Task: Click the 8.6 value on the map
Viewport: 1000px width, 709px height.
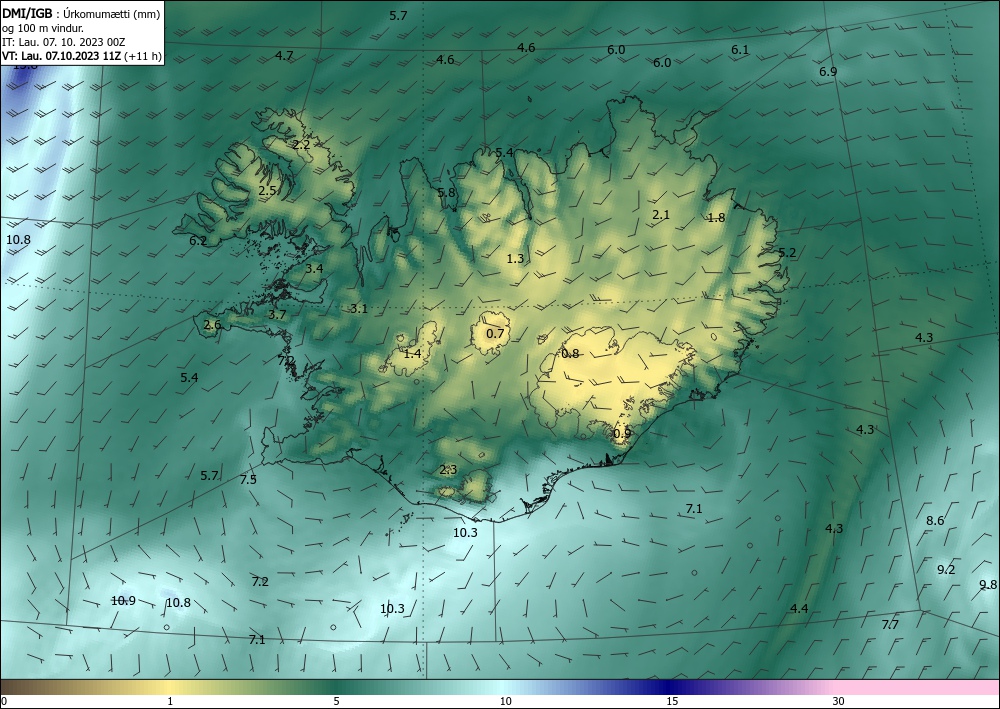Action: [935, 520]
